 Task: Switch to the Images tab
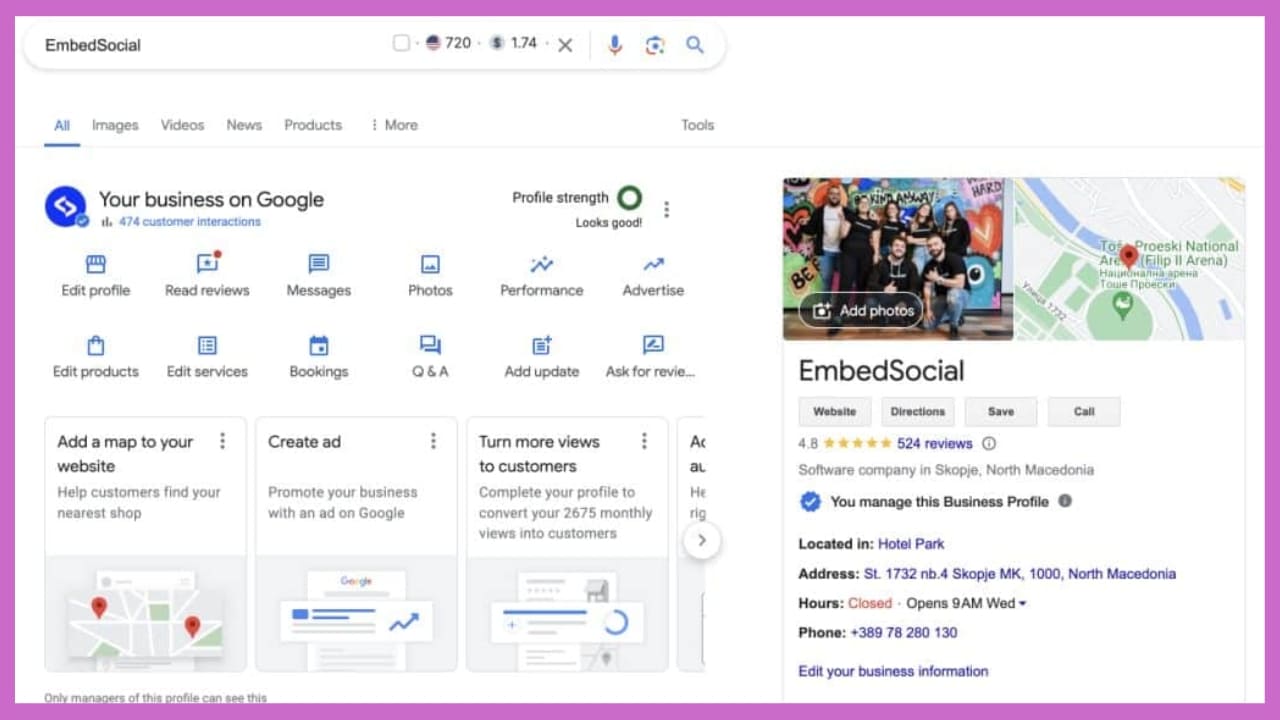tap(114, 125)
